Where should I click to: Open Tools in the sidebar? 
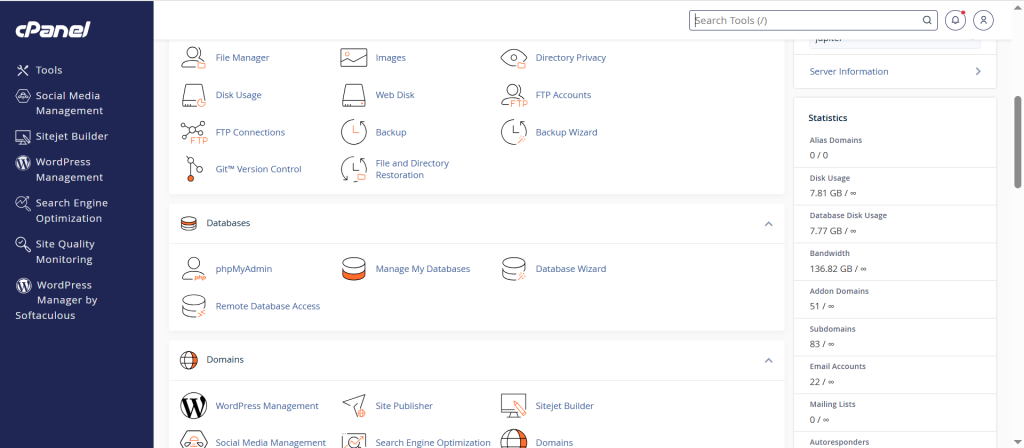coord(49,70)
